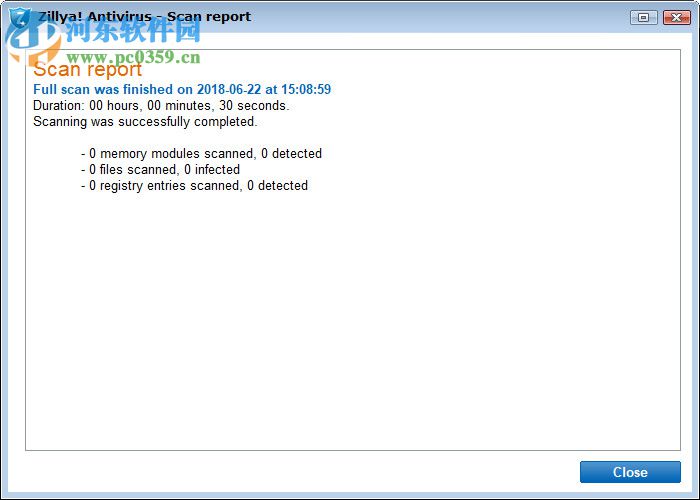This screenshot has width=700, height=500.
Task: Click the Zillya shield icon in title bar
Action: [20, 18]
